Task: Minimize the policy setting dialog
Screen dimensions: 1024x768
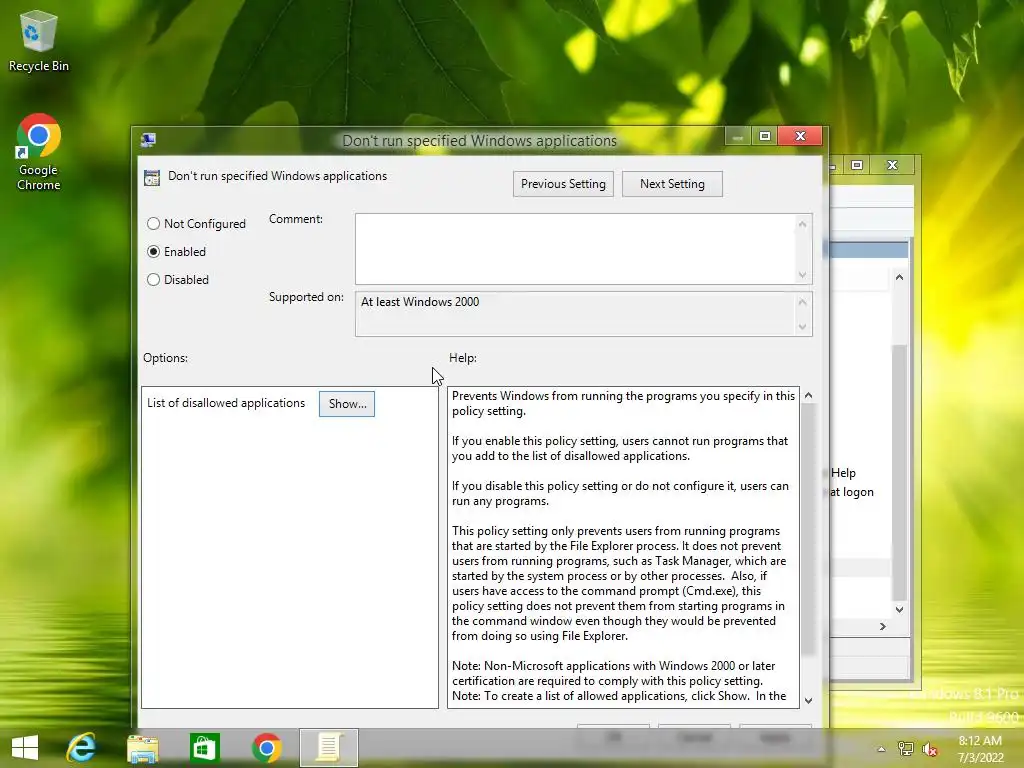Action: click(737, 136)
